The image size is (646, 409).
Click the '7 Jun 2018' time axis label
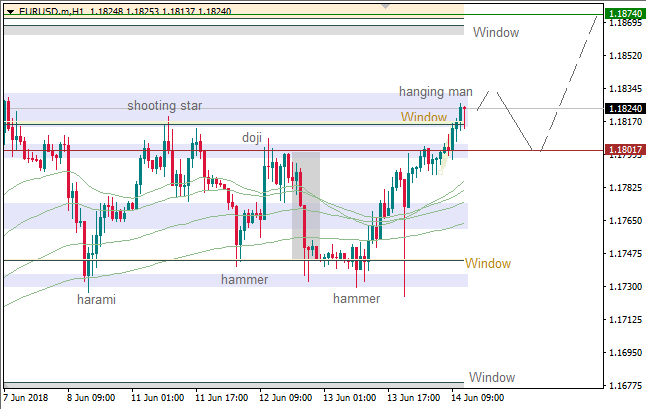point(28,397)
